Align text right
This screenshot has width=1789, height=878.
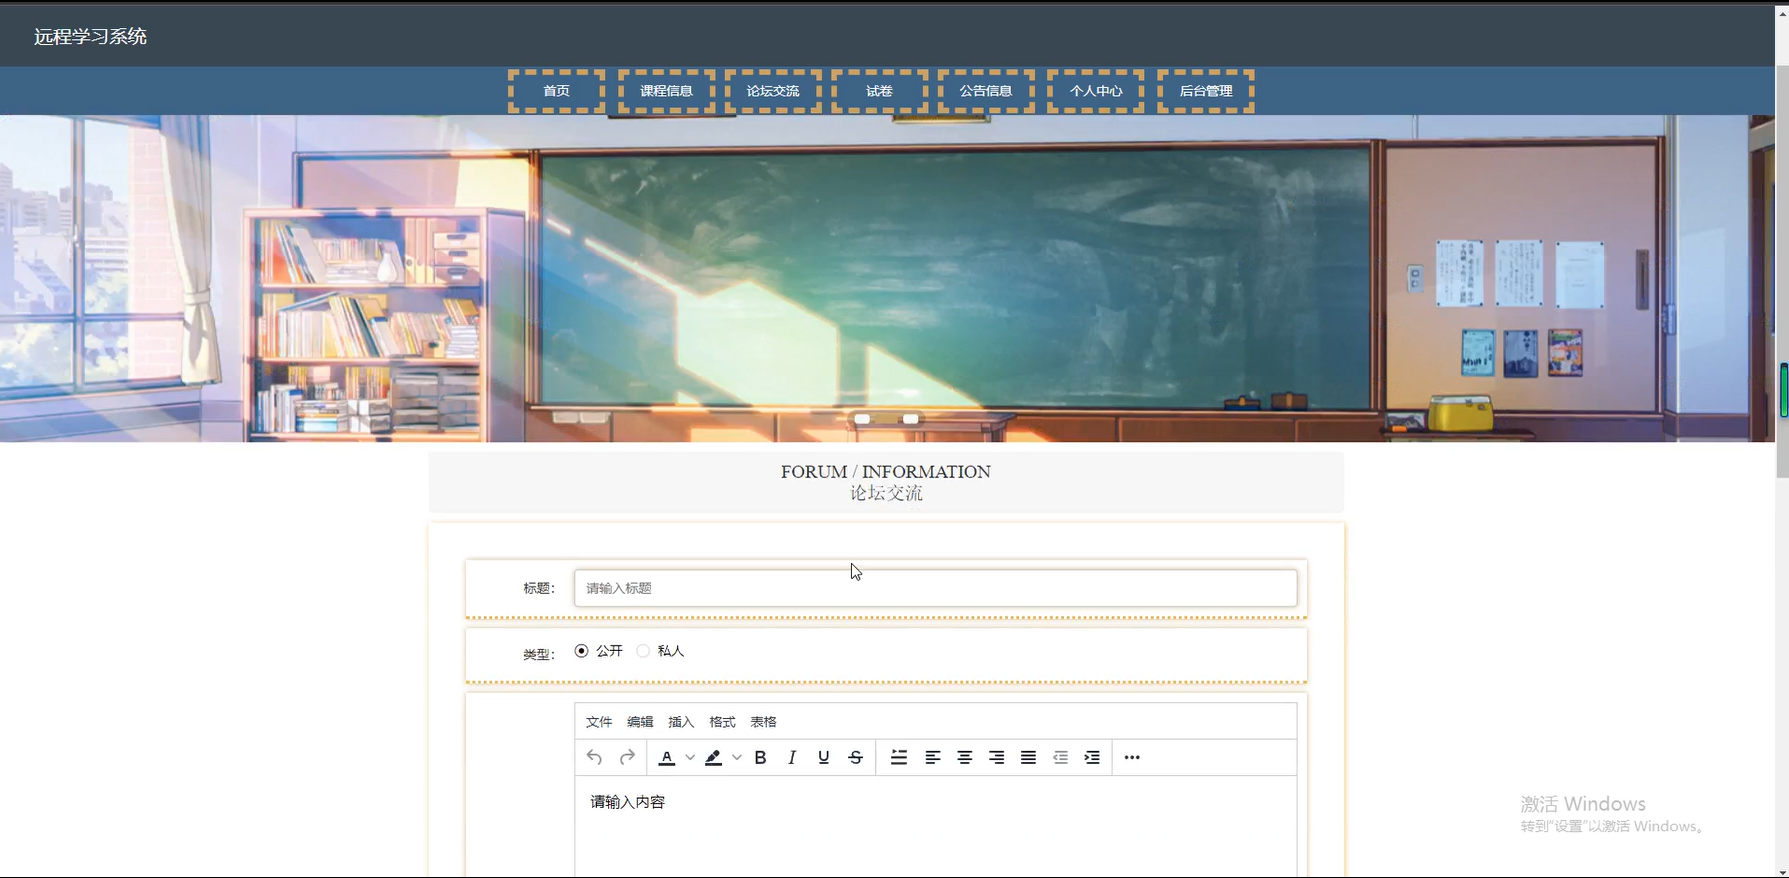[x=997, y=757]
